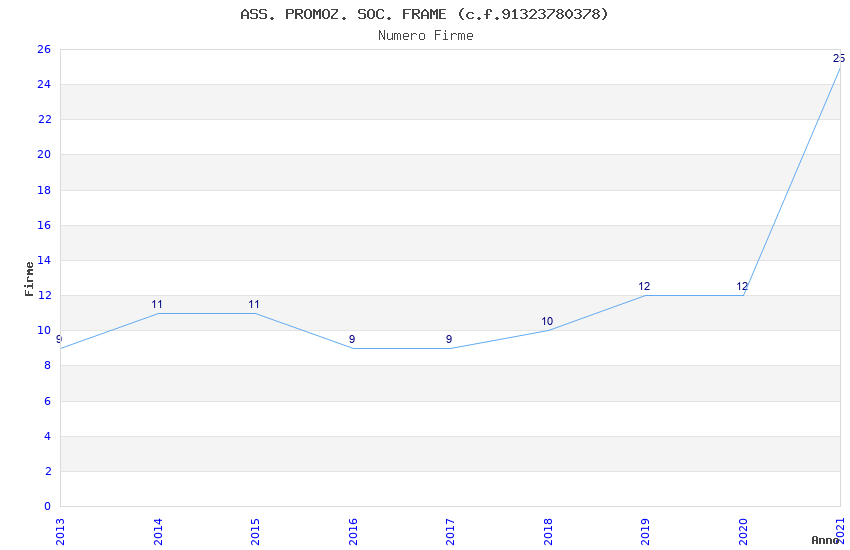Click the Firme y-axis label

coord(30,279)
